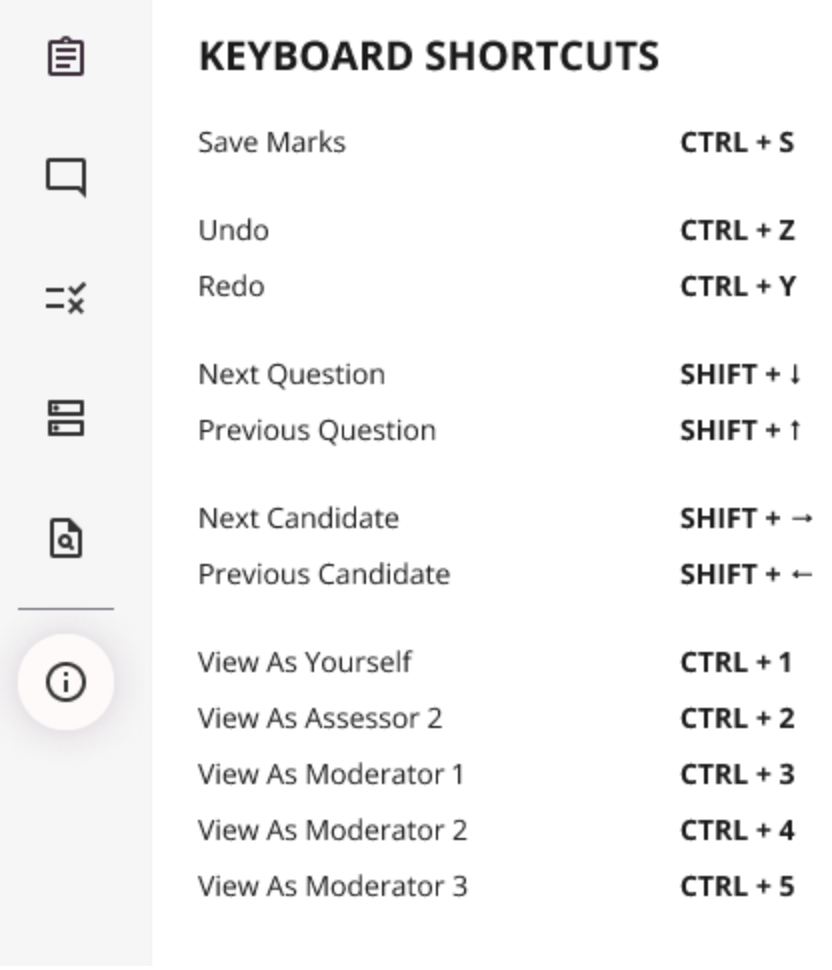Select the checklist tick-cross sidebar icon
The height and width of the screenshot is (970, 832).
click(x=66, y=298)
